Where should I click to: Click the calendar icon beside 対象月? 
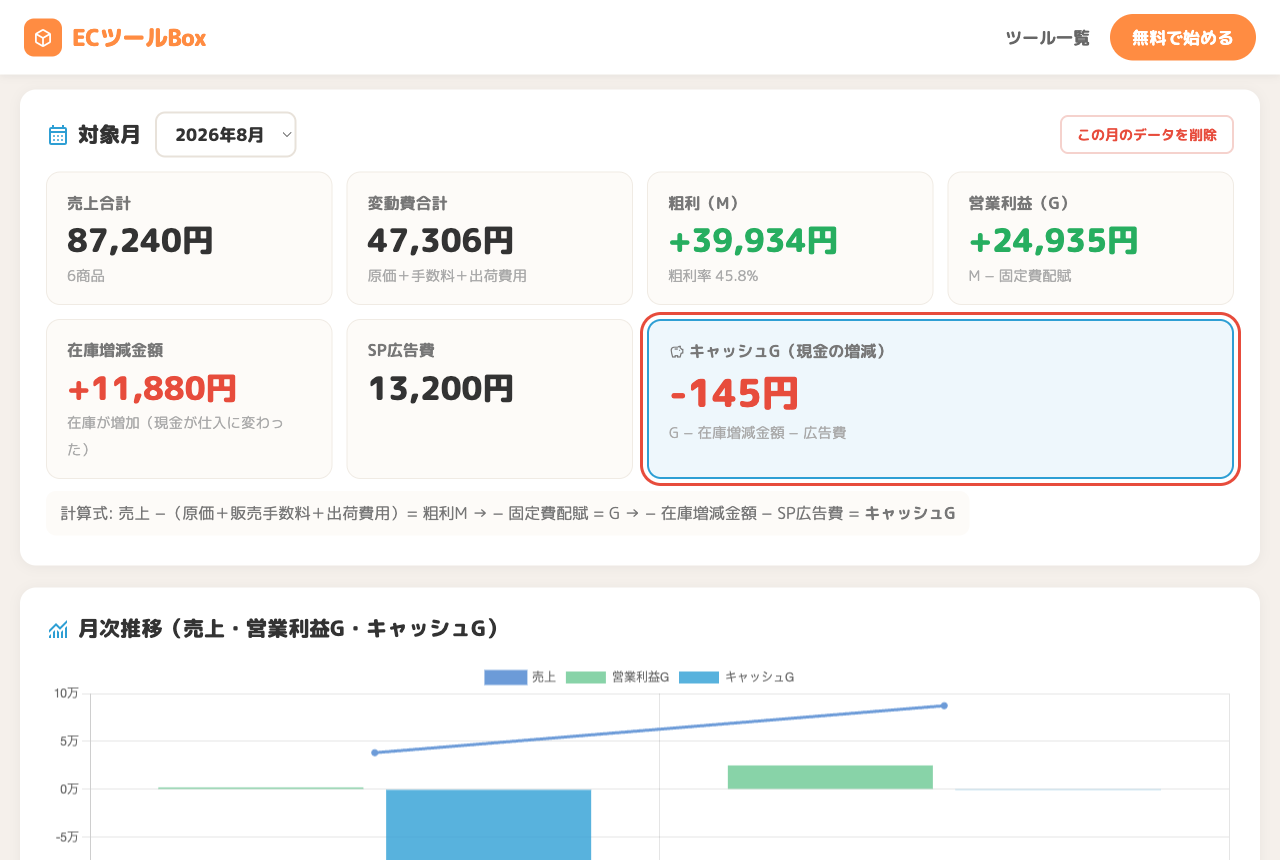coord(58,135)
